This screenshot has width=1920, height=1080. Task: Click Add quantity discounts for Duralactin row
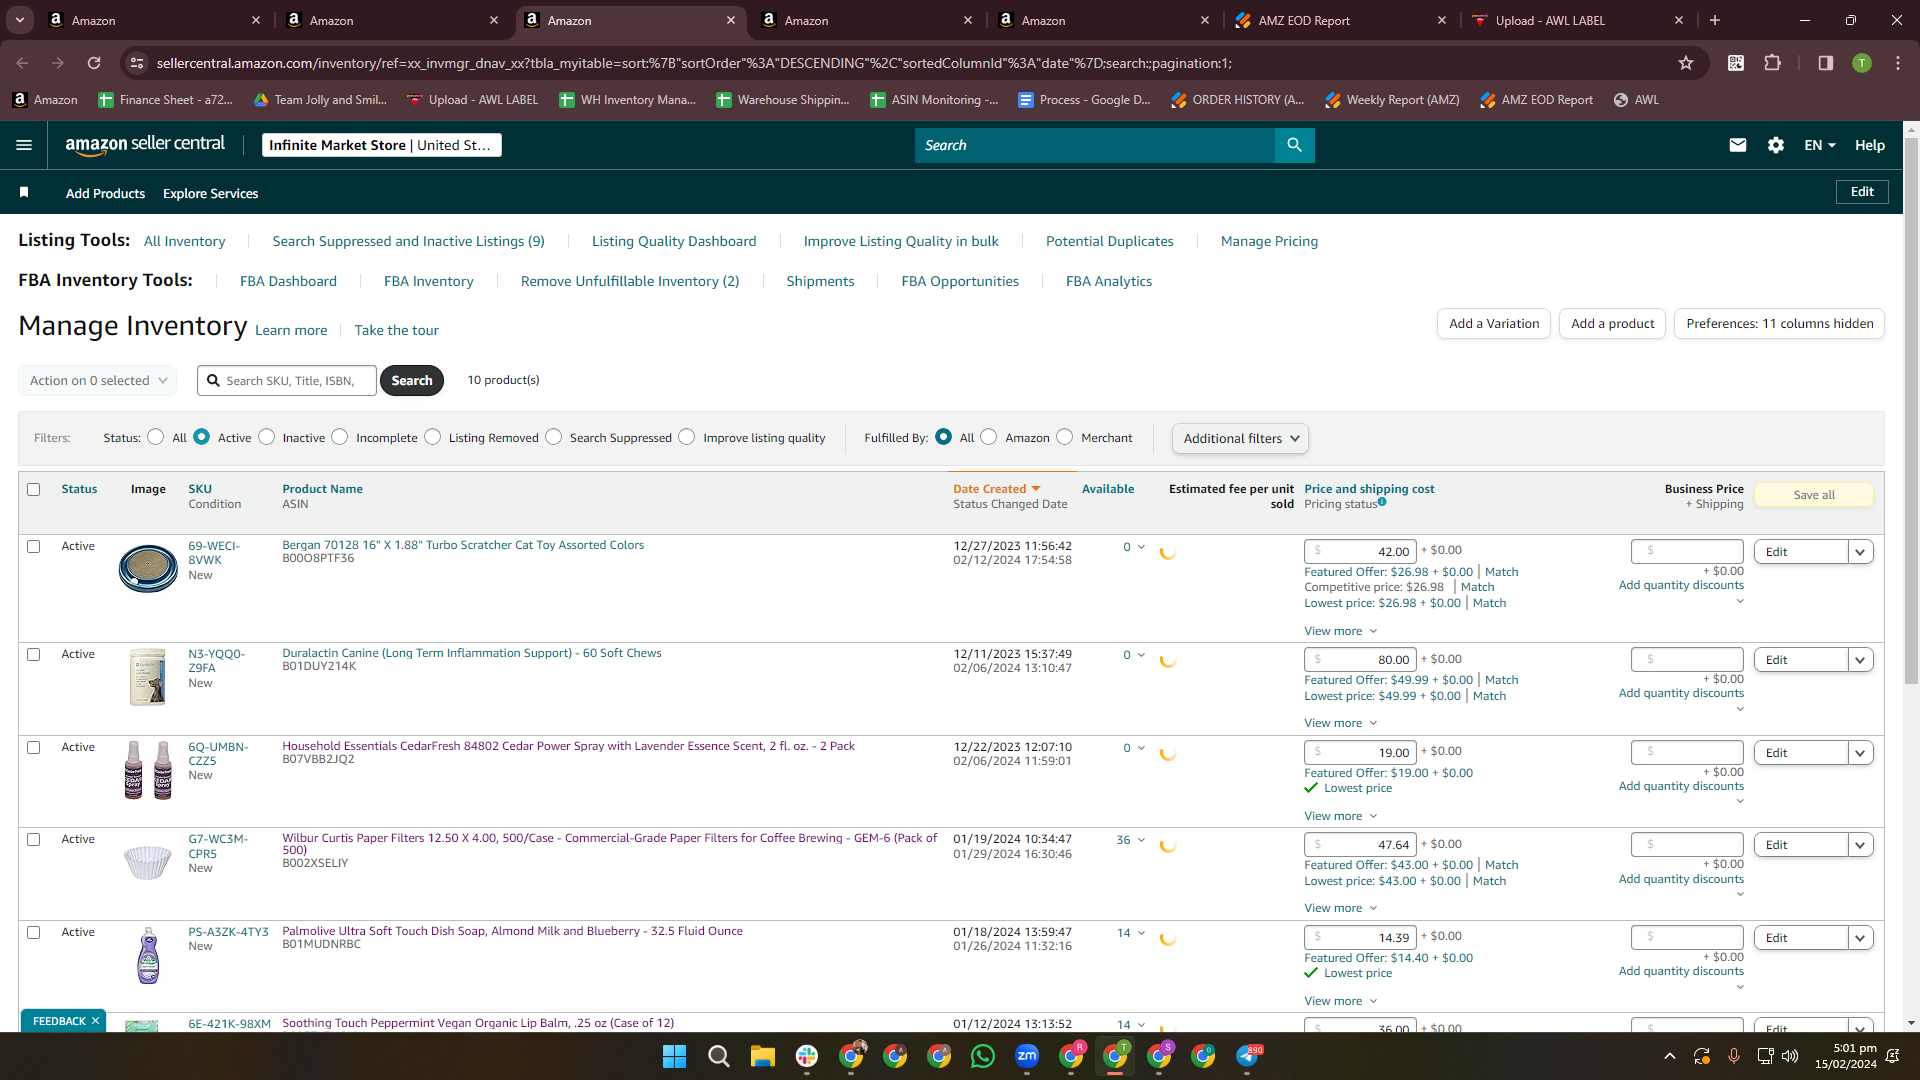pos(1681,693)
